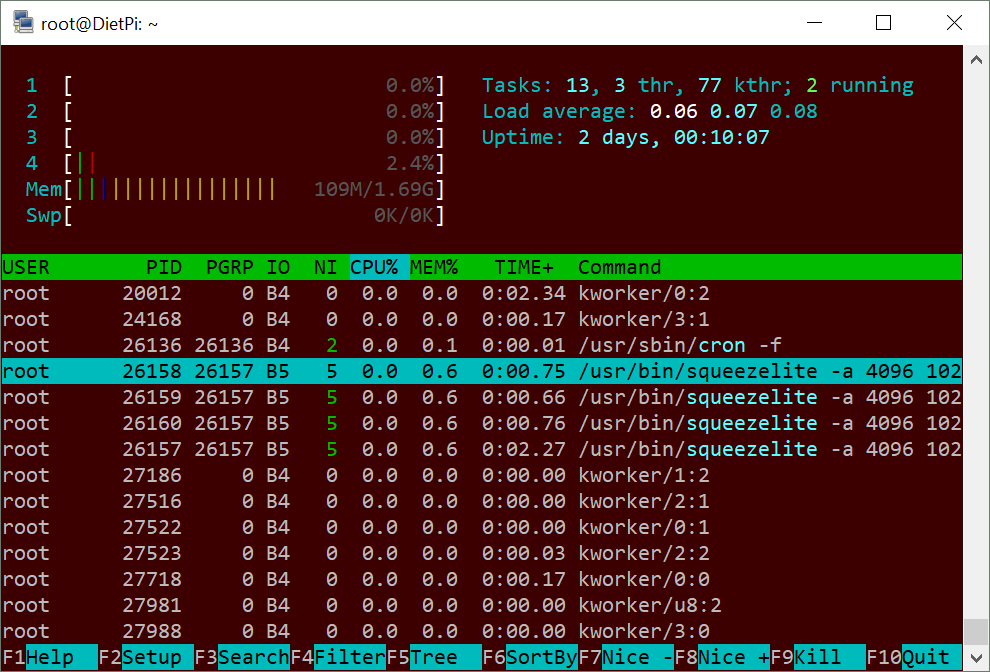Image resolution: width=990 pixels, height=672 pixels.
Task: Select the kworker/3:0 process row
Action: 482,630
